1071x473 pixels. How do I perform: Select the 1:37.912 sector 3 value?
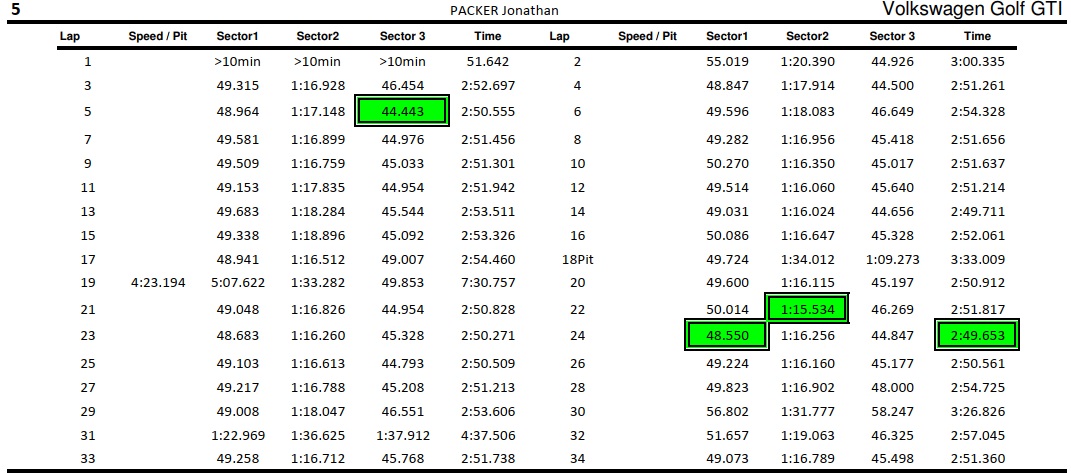402,434
